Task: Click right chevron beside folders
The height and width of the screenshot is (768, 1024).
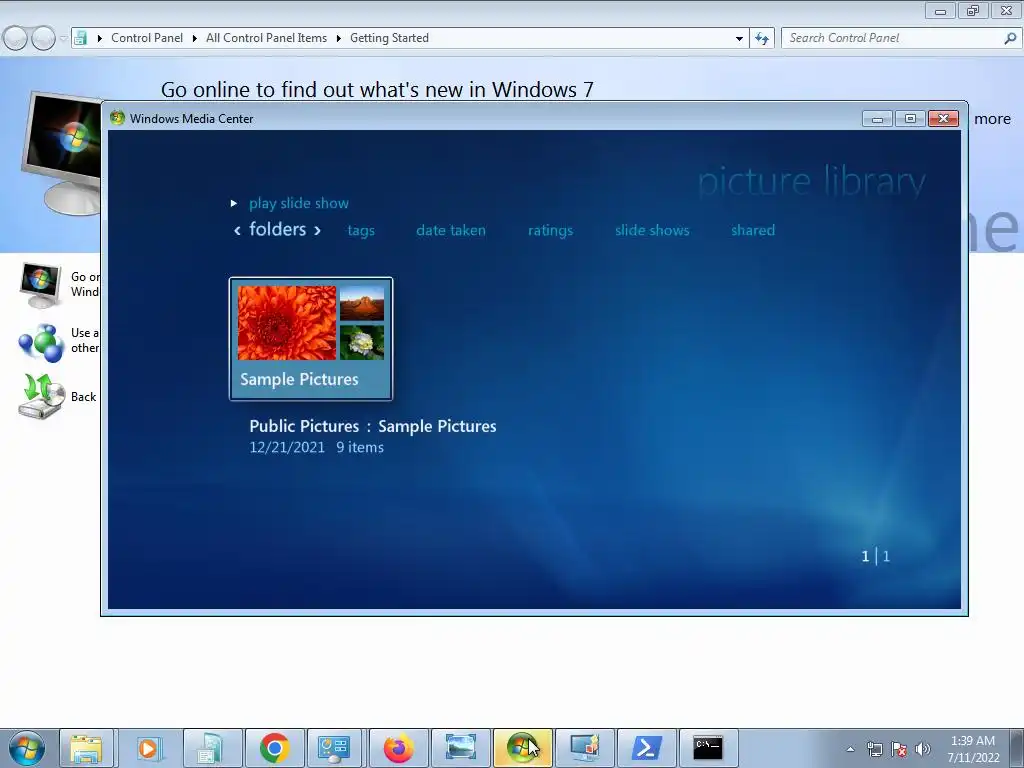Action: 317,230
